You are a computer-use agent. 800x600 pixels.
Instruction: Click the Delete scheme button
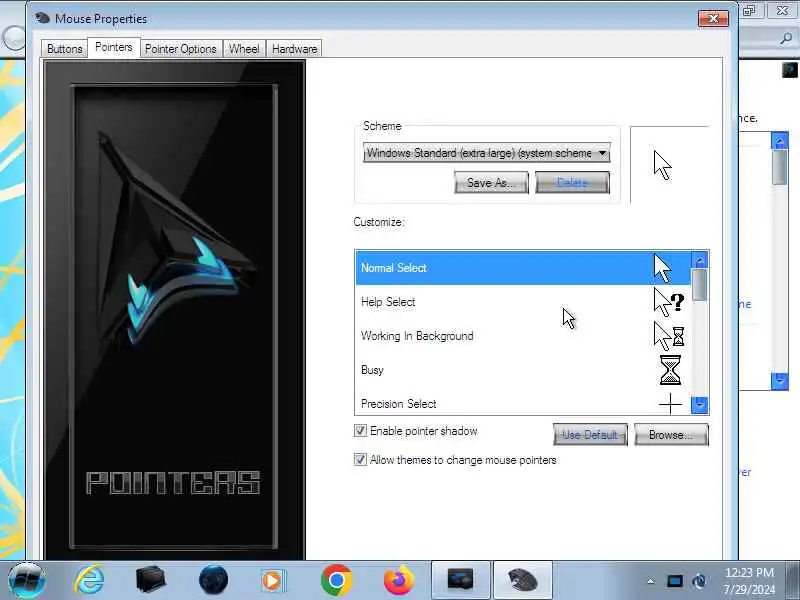click(572, 183)
